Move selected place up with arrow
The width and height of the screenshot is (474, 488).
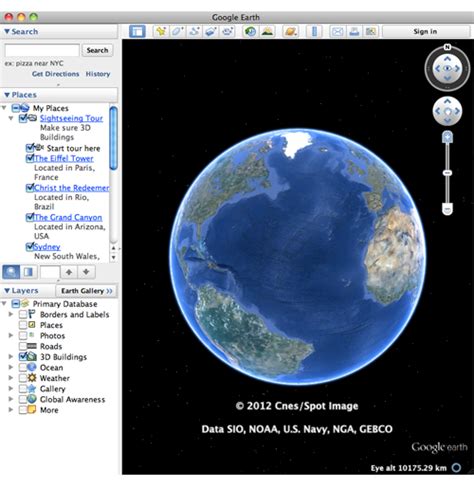(69, 272)
